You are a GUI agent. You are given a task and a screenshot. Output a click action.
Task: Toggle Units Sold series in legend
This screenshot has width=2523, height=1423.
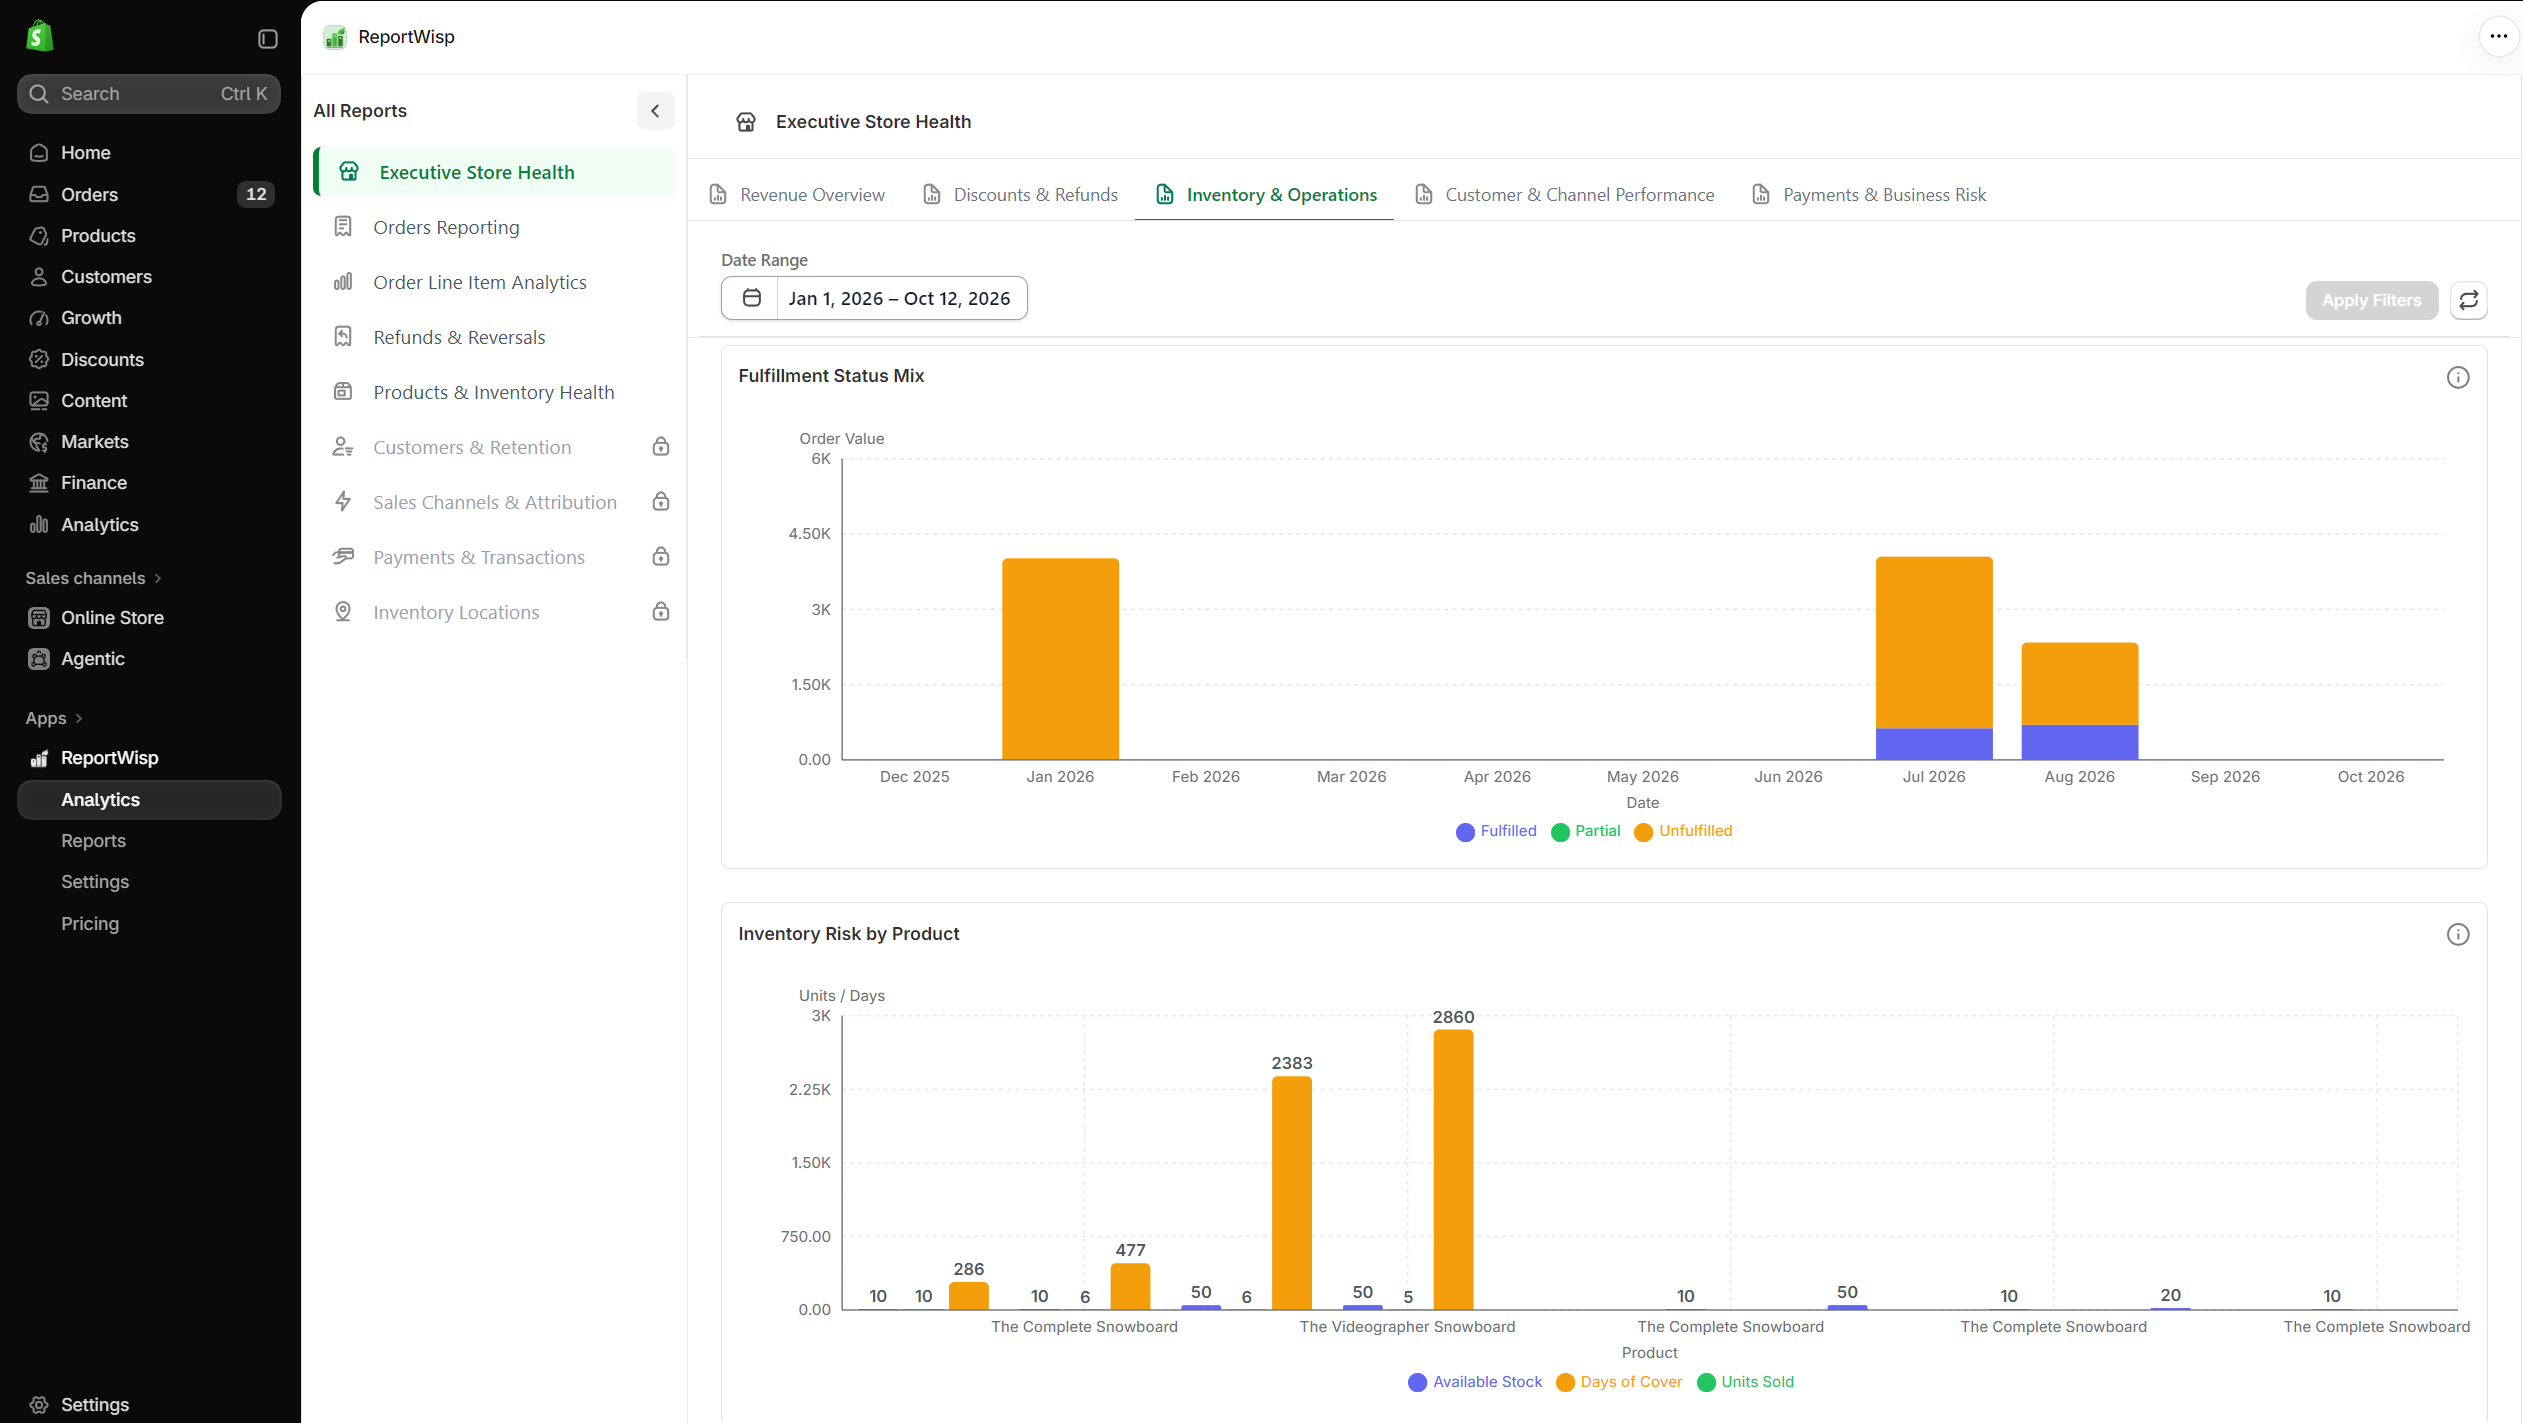point(1746,1382)
